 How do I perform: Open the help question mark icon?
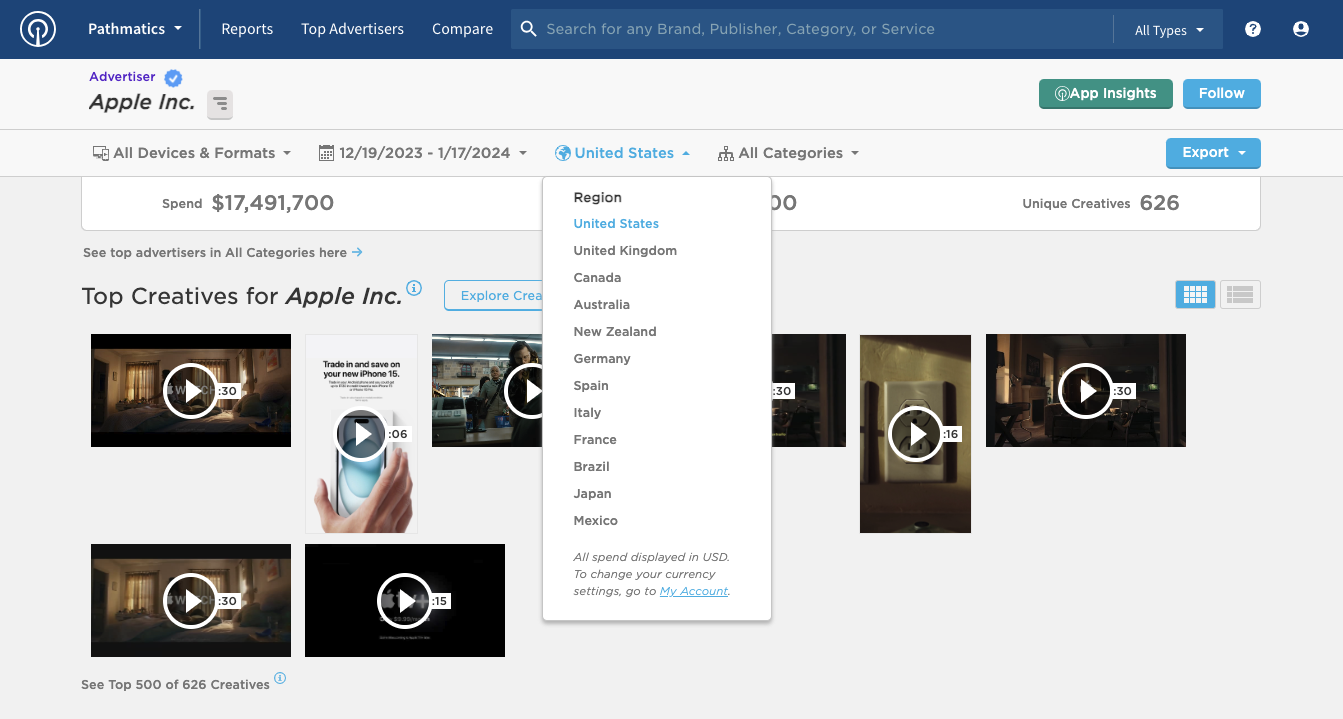[1253, 29]
